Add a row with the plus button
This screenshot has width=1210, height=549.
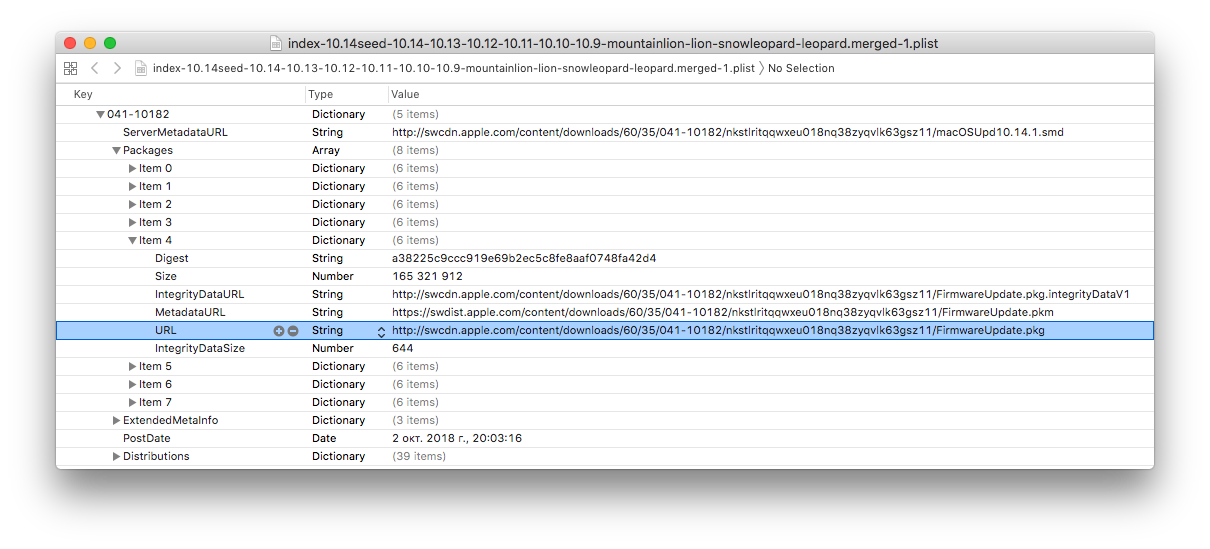(279, 331)
